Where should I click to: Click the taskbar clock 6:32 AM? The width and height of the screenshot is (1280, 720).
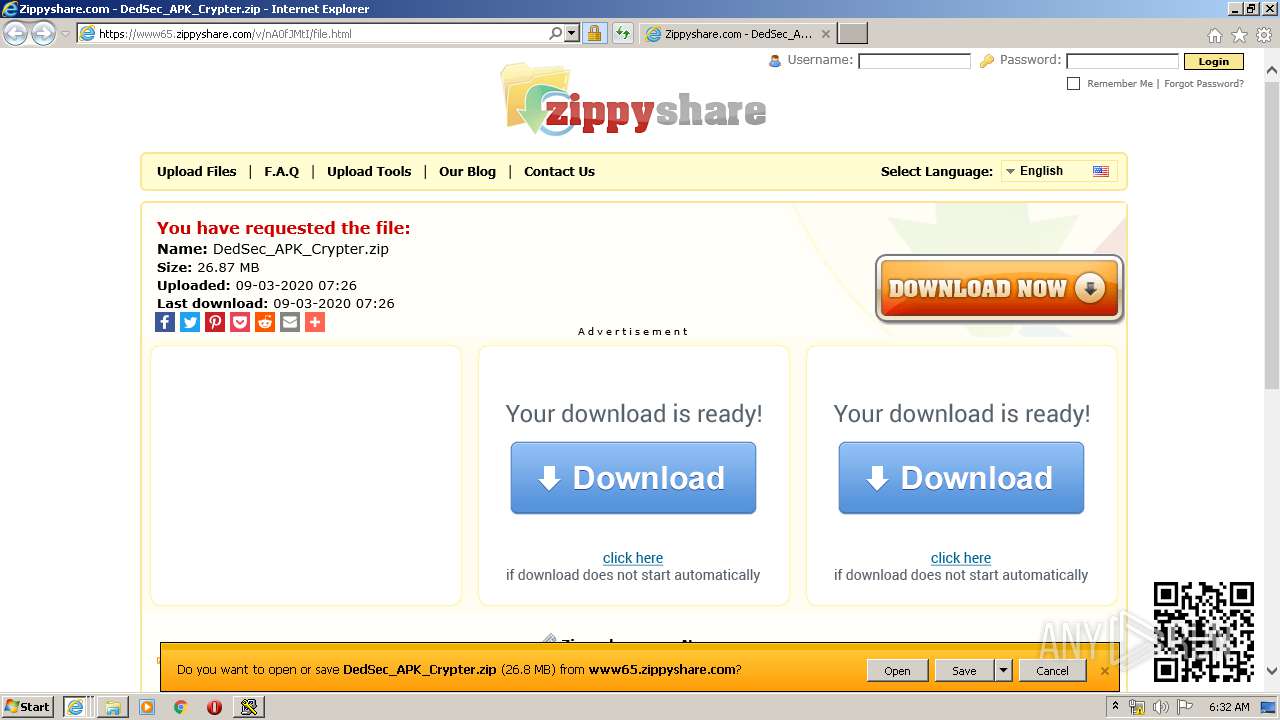[x=1229, y=707]
